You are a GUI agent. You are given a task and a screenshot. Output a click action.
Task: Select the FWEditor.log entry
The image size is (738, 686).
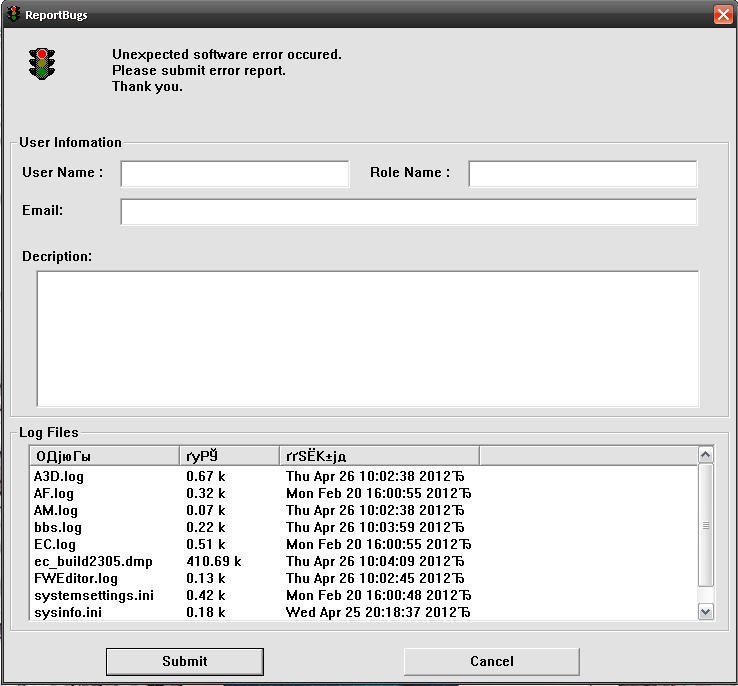point(76,578)
